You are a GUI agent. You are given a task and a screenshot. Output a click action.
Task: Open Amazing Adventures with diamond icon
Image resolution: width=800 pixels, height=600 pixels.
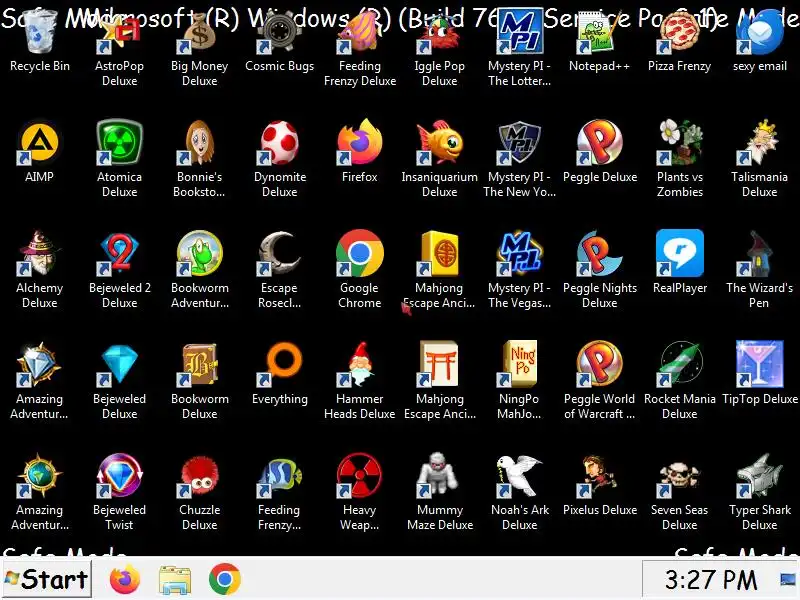pos(39,364)
